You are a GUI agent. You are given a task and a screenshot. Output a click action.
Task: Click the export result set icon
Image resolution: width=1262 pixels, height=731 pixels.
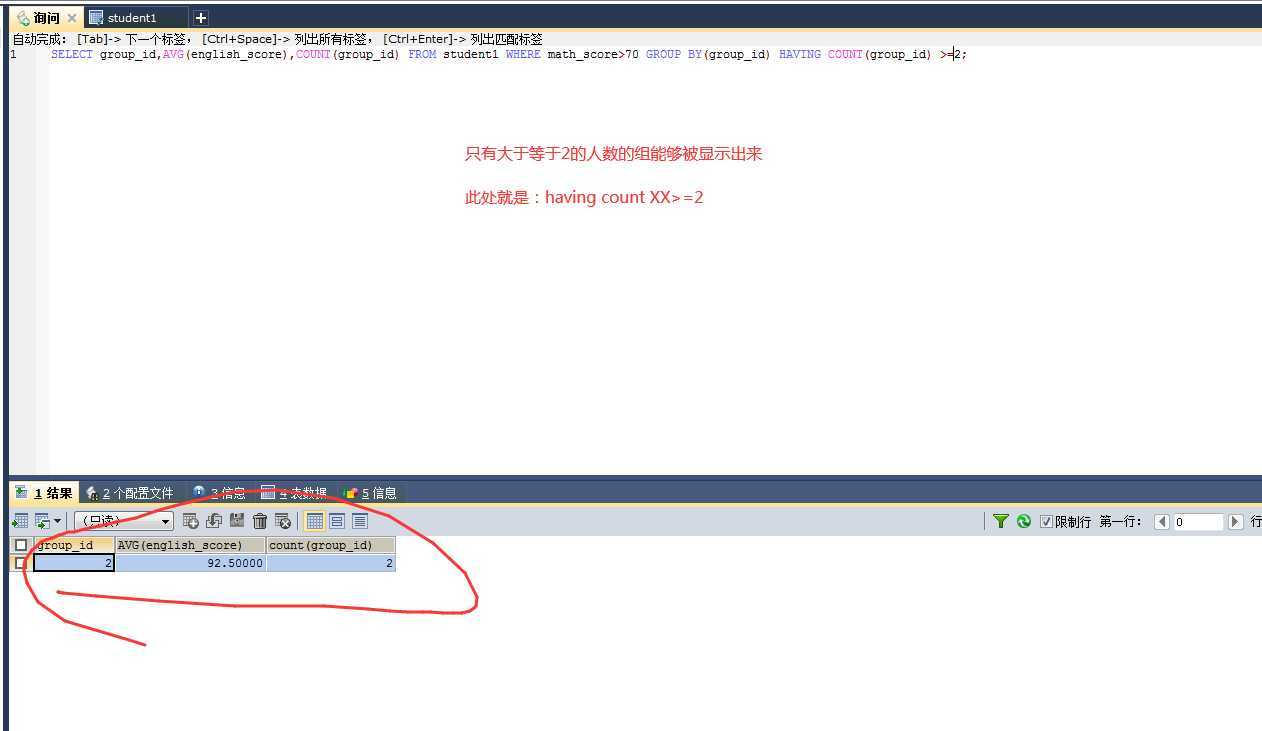coord(19,521)
